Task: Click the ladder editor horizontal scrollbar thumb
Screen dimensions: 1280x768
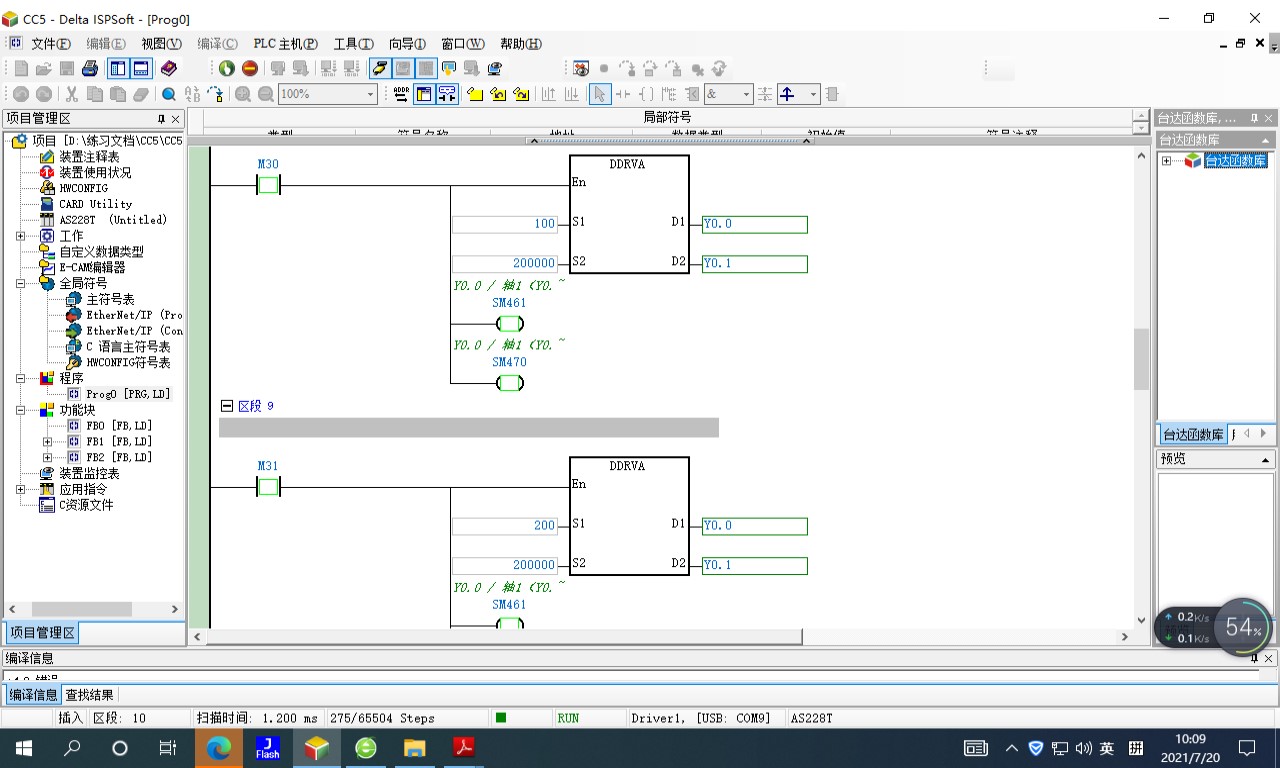Action: (x=505, y=636)
